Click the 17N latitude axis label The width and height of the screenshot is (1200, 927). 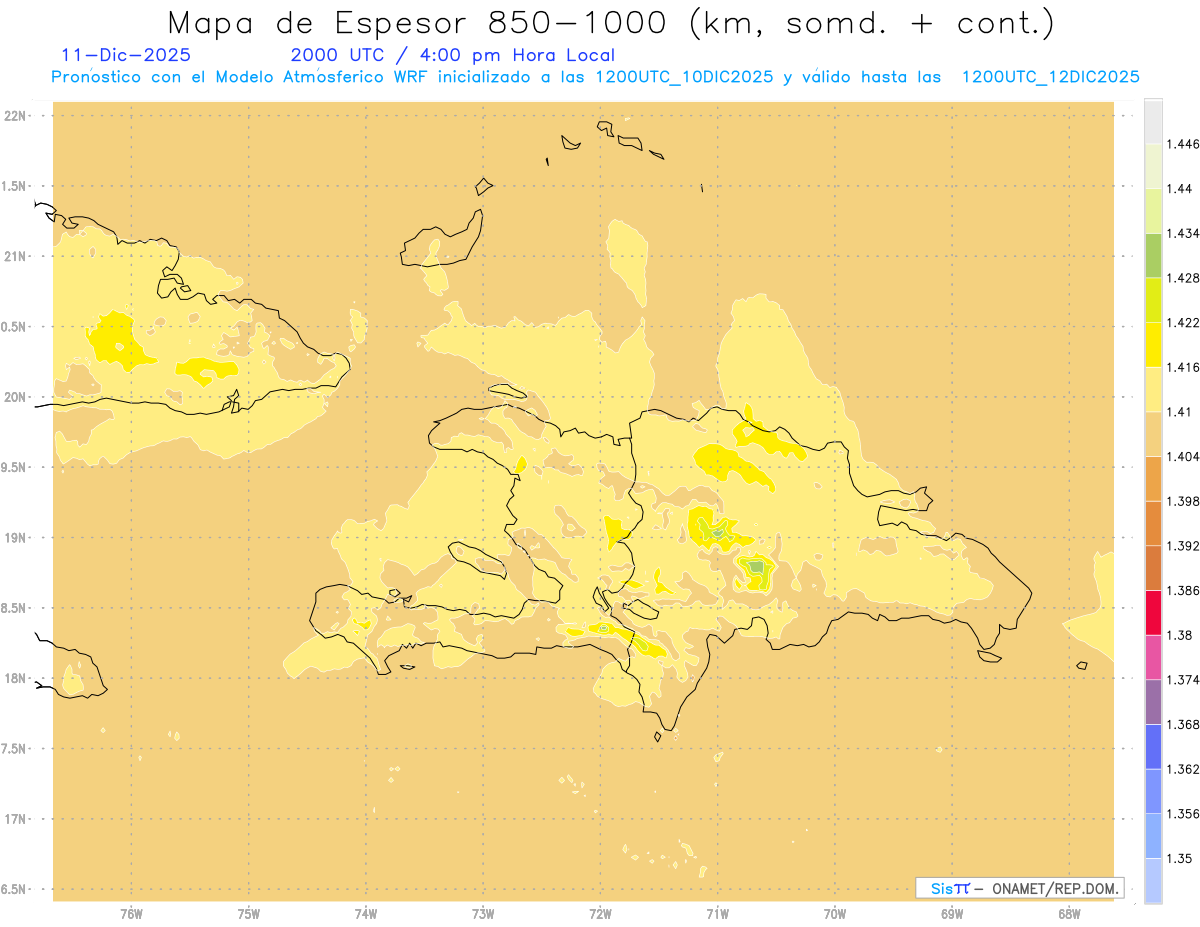15,819
